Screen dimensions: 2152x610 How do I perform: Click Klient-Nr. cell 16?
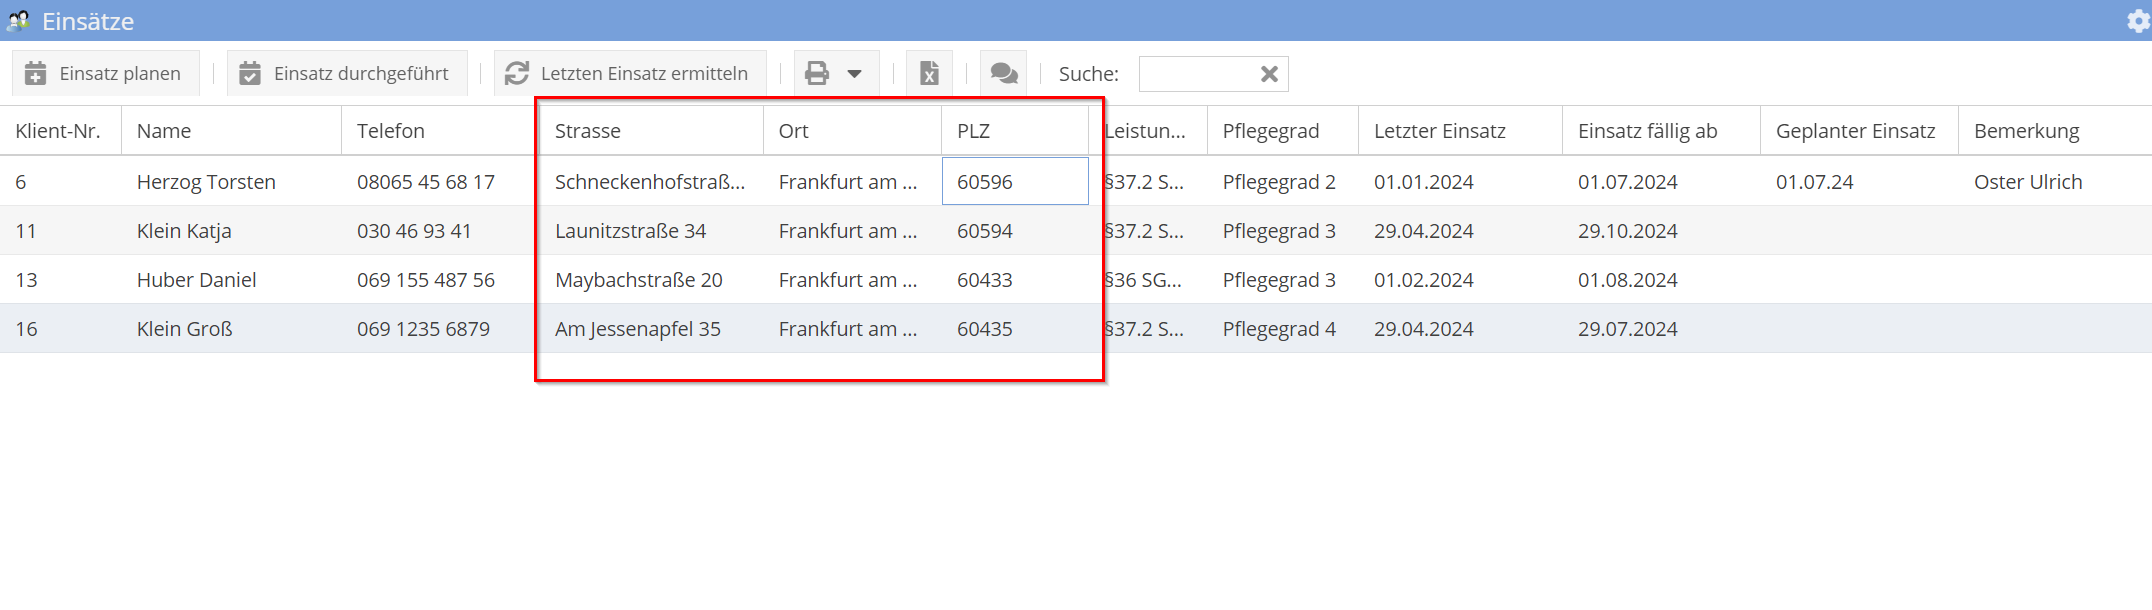point(60,329)
